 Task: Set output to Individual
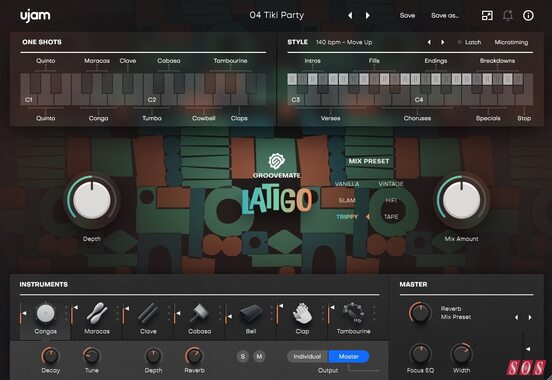307,356
